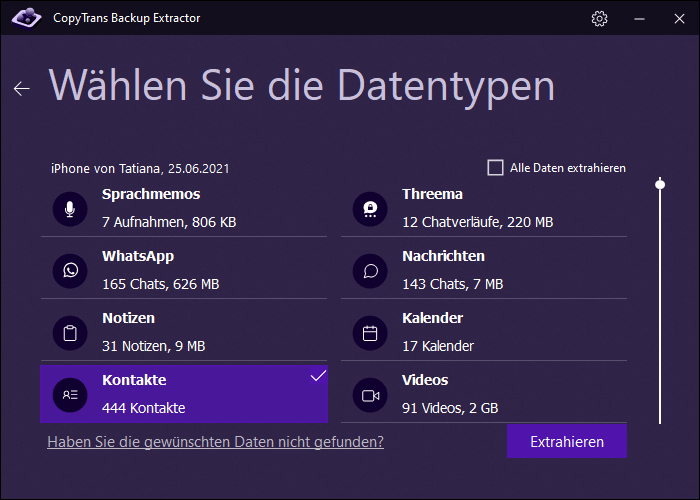Select the Videos data type title

[x=425, y=380]
